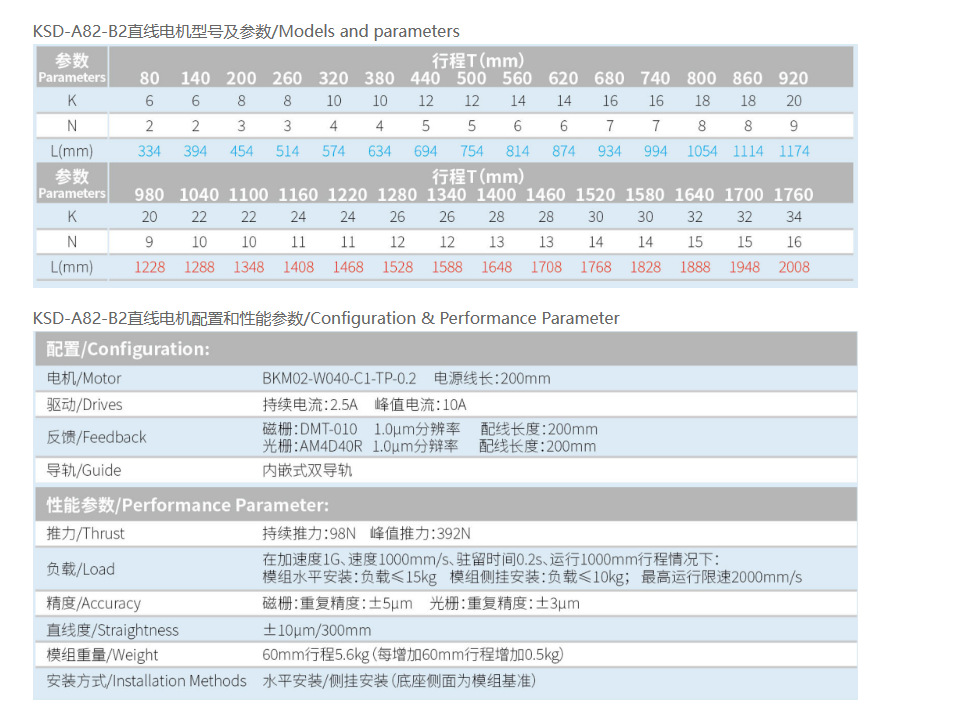The image size is (974, 713).
Task: Click the N value '9' under stroke 920
Action: pos(794,126)
